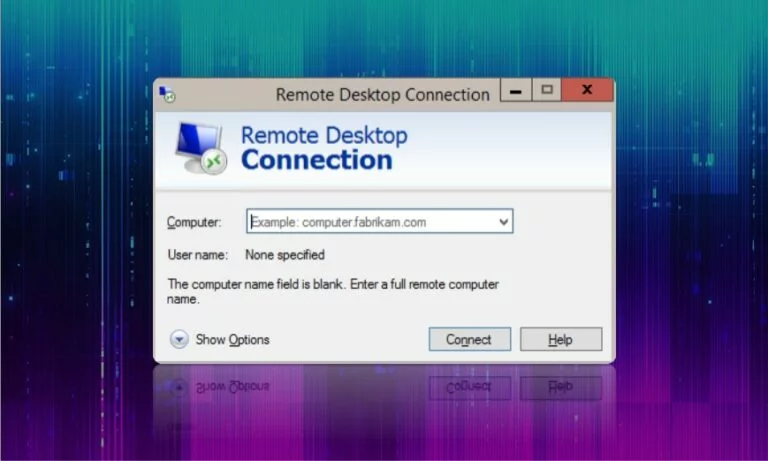Open Help for Remote Desktop Connection
This screenshot has width=768, height=461.
click(561, 339)
